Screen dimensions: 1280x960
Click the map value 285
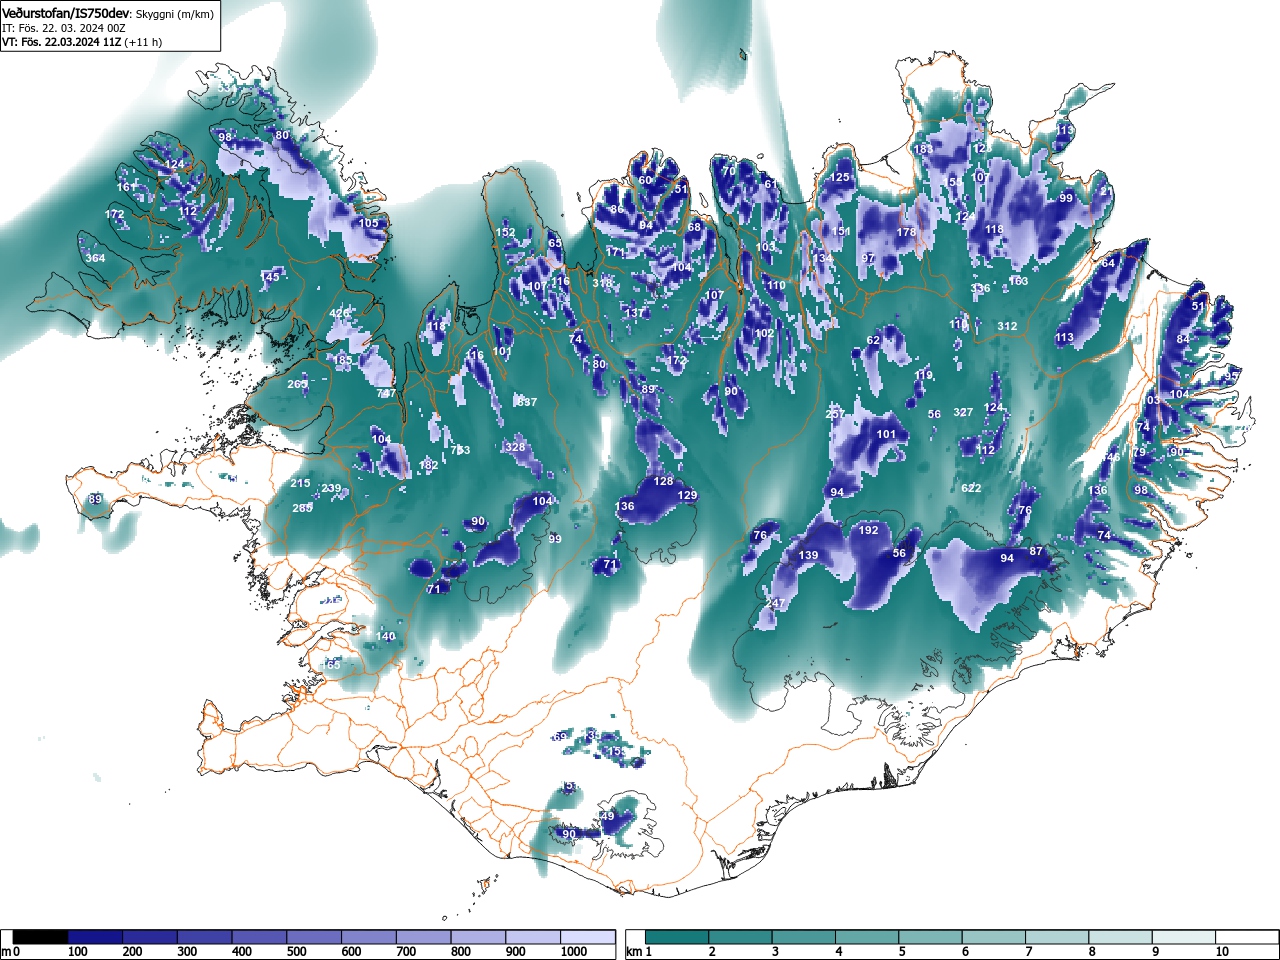pos(303,508)
